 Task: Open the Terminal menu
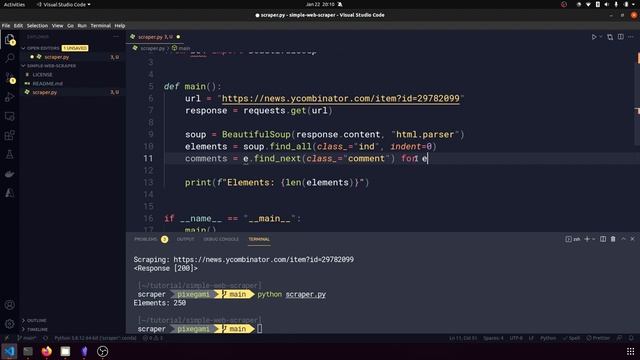click(x=101, y=25)
